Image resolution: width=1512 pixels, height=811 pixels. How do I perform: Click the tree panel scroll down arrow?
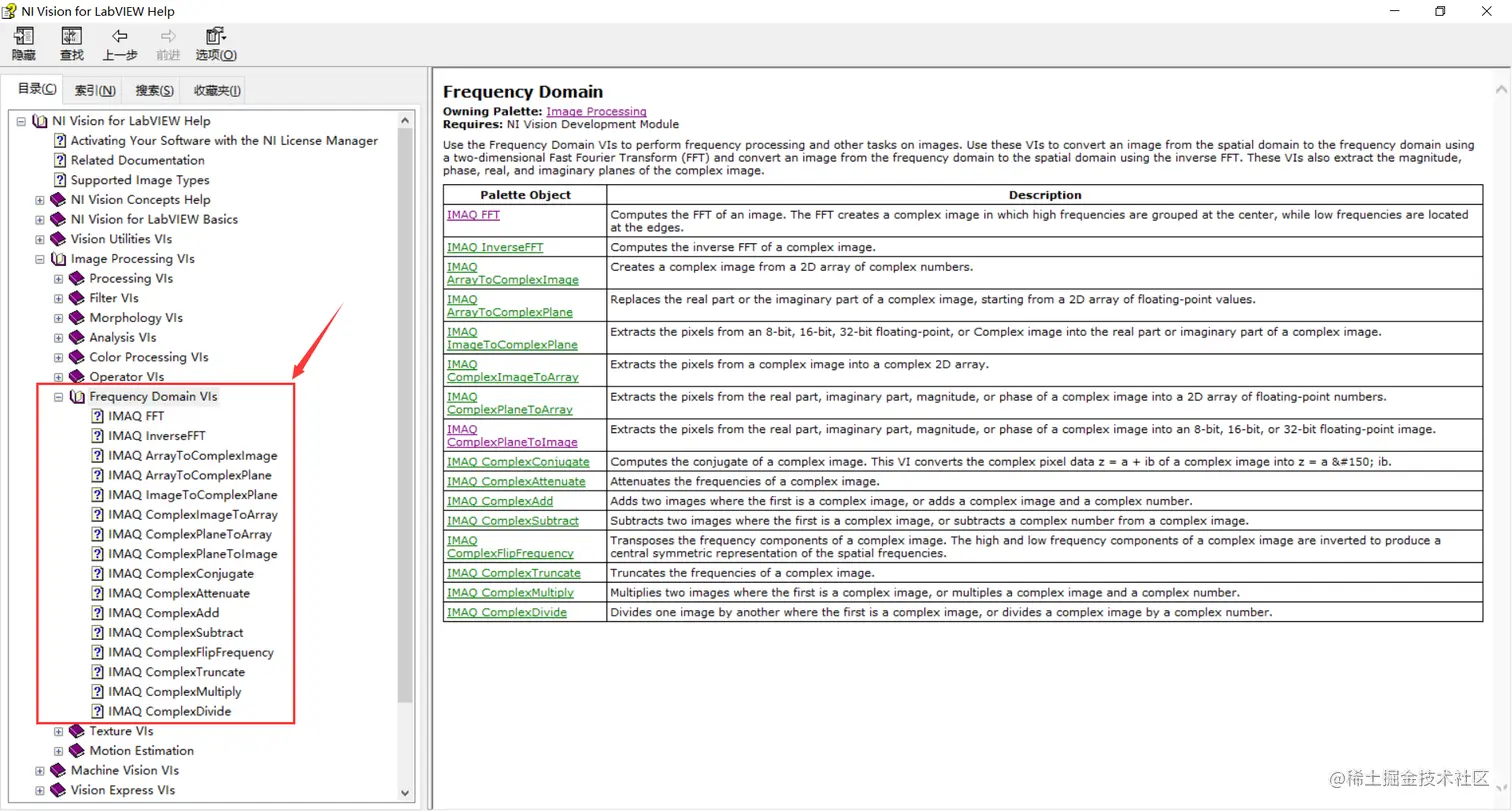point(405,792)
